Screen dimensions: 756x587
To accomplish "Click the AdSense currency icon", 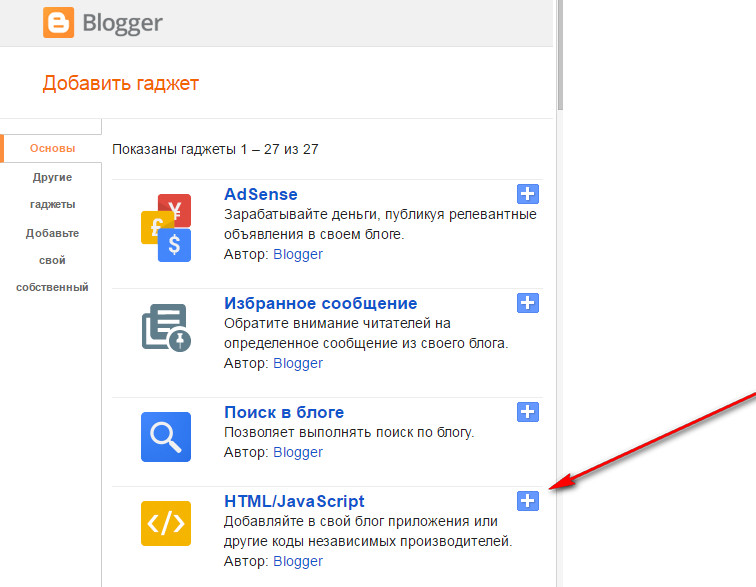I will coord(166,228).
